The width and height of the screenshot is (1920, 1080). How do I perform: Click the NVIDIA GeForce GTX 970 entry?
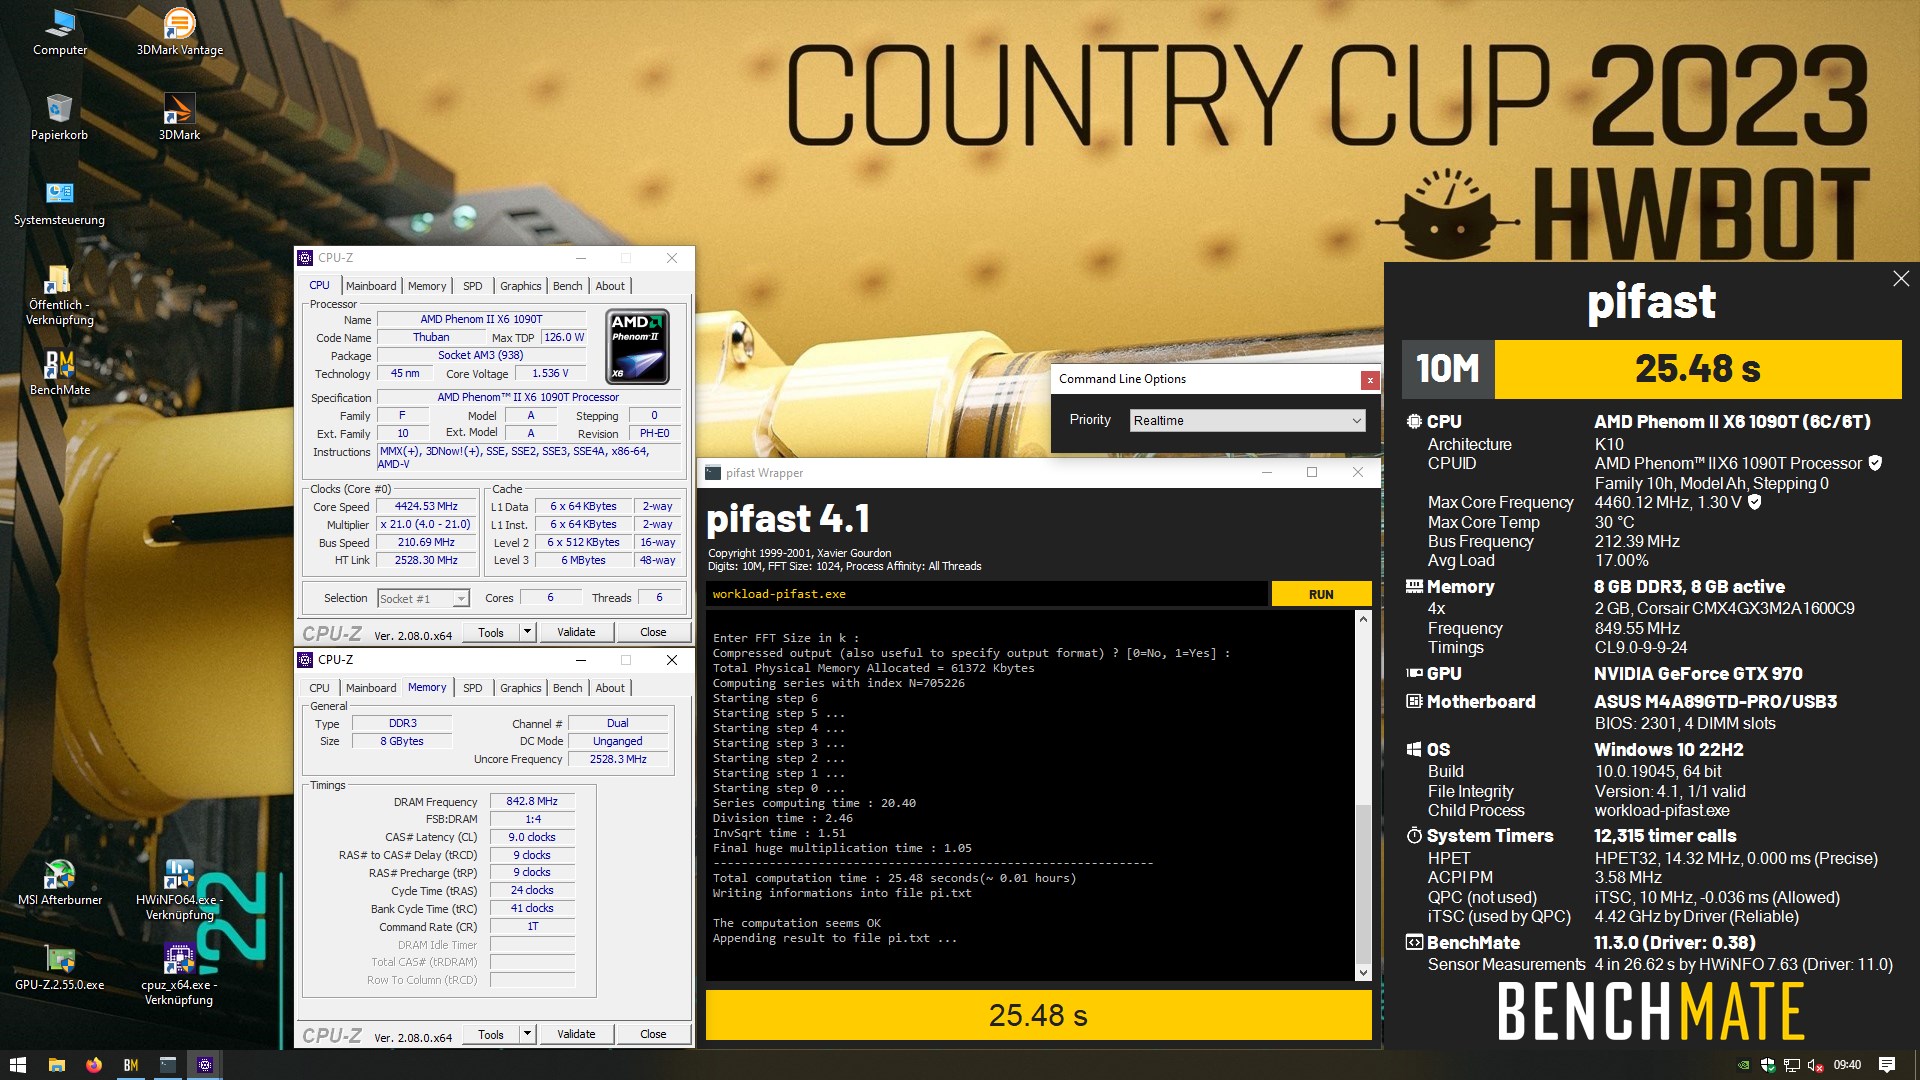[1698, 674]
